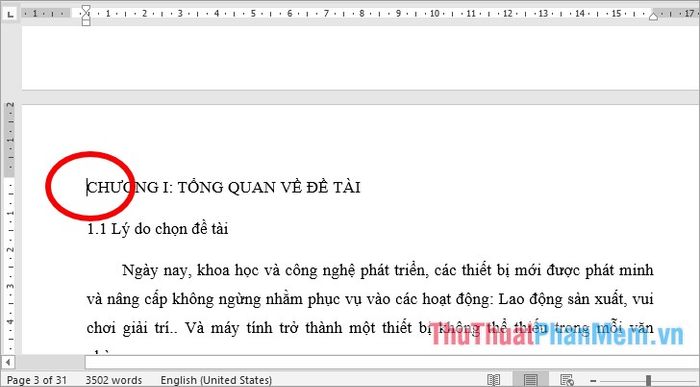Click the left indent square marker
This screenshot has height=387, width=700.
coord(86,22)
